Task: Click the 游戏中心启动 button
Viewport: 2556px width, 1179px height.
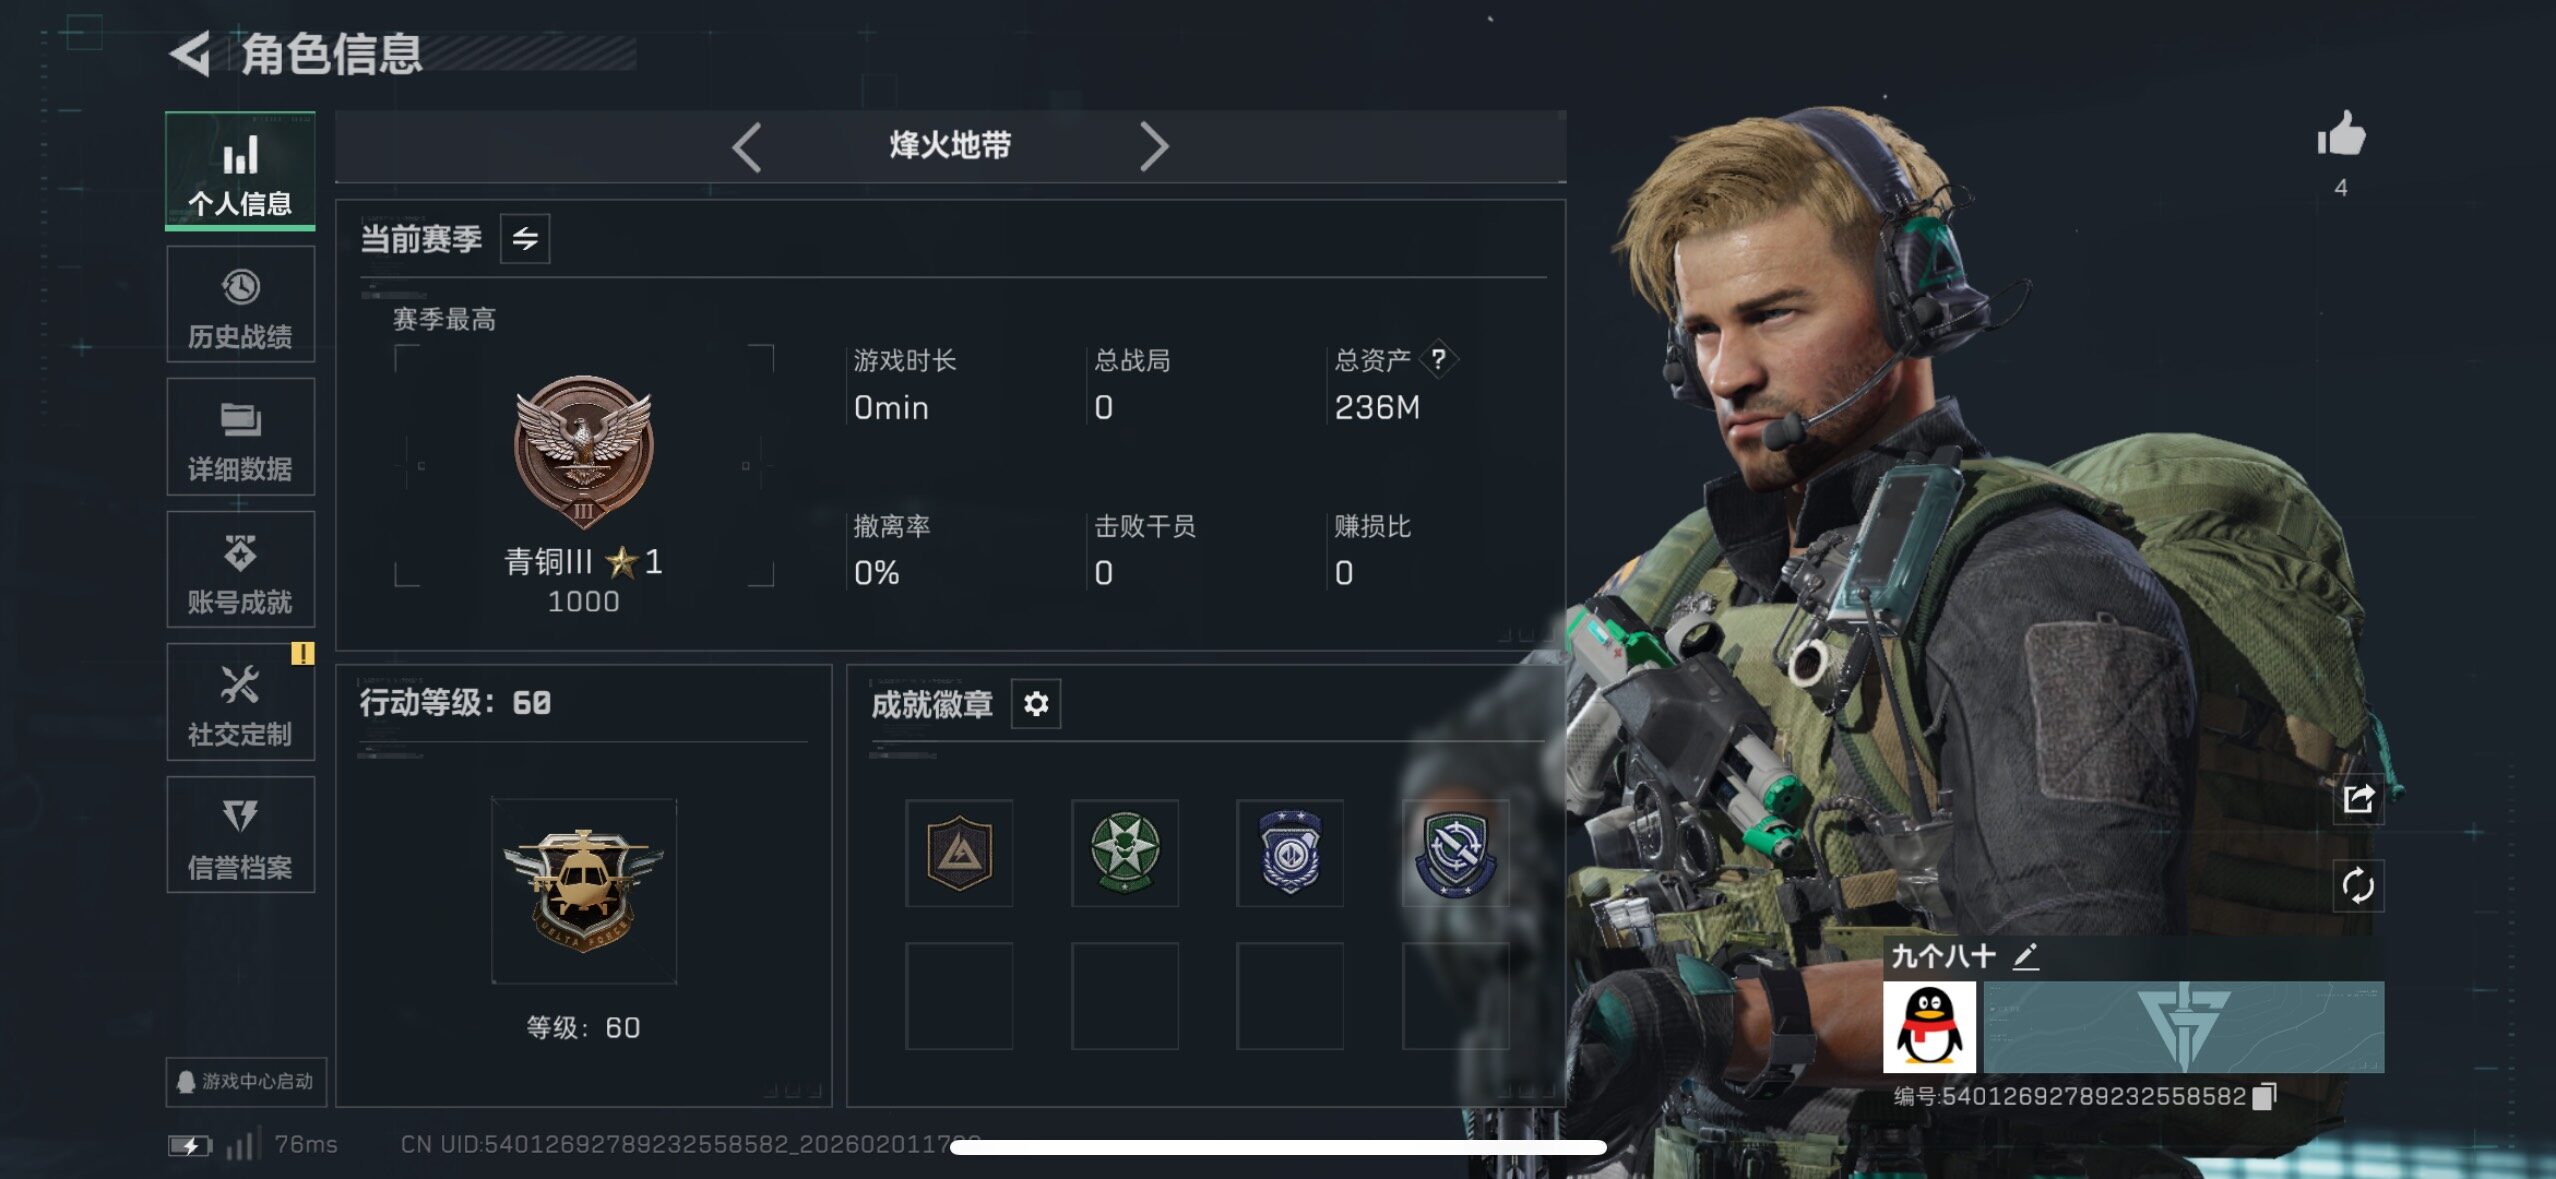Action: (246, 1082)
